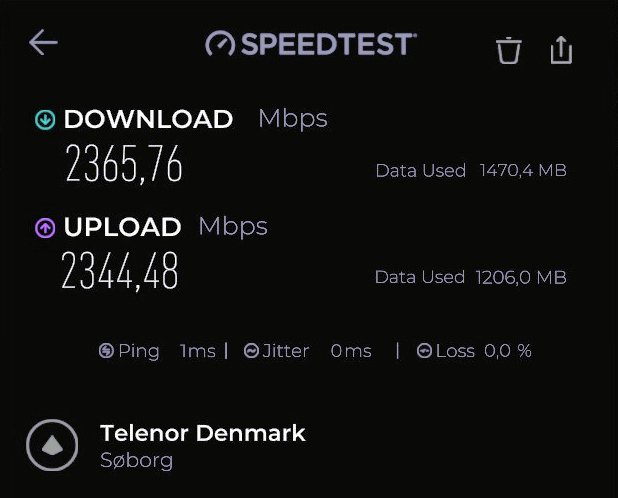Click the Speedtest logo
The image size is (618, 498).
(310, 44)
